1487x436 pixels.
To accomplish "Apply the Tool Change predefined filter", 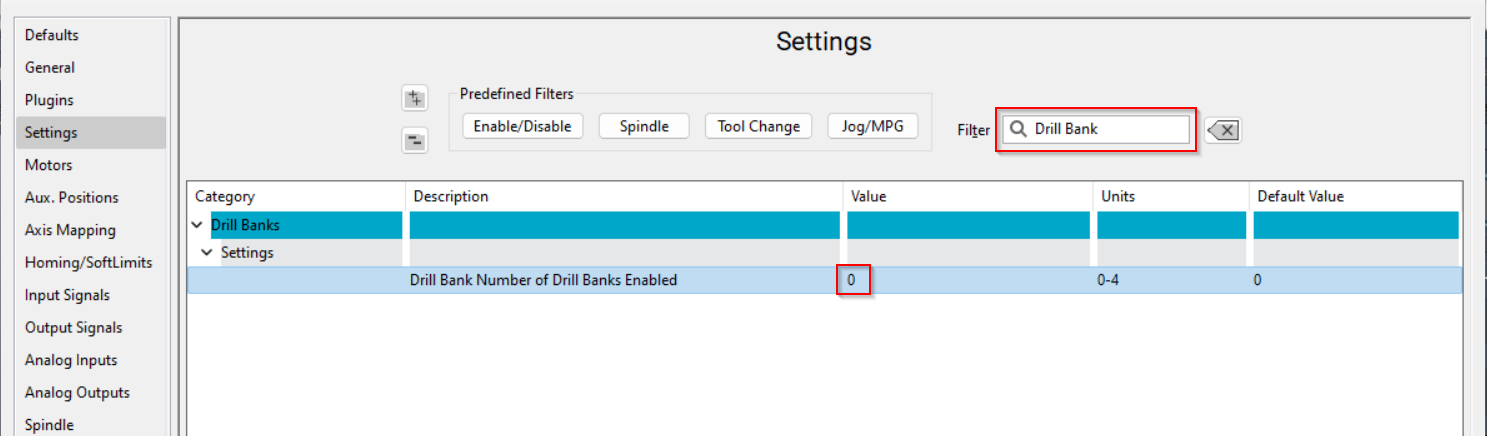I will tap(758, 127).
